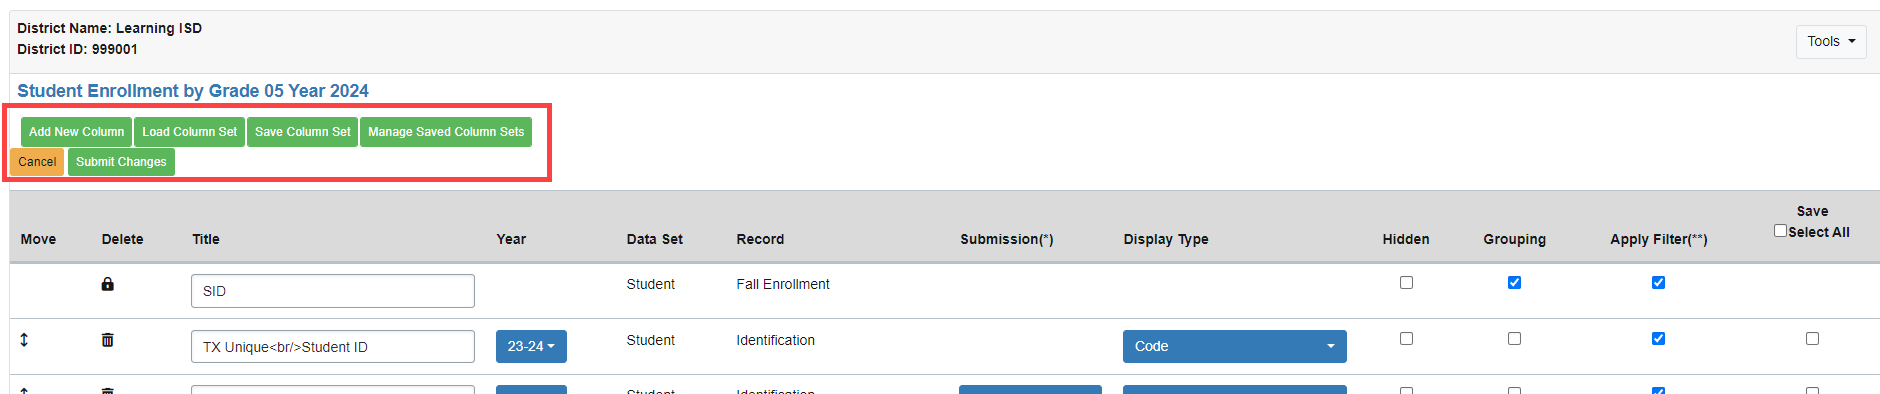Toggle Apply Filter checkbox for SID row
This screenshot has width=1880, height=394.
[1658, 283]
